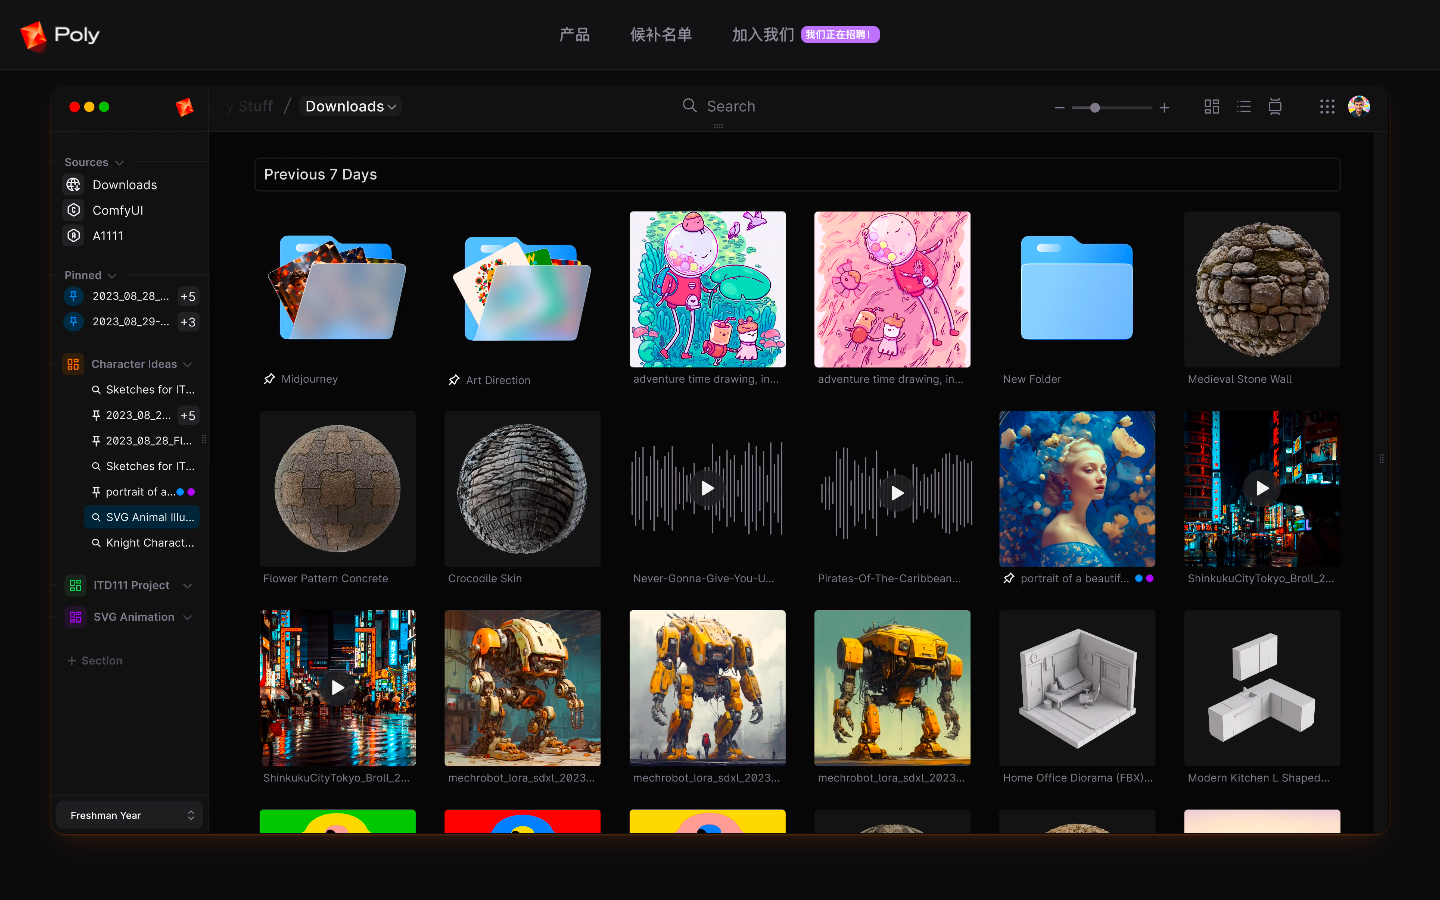Click the A1111 hexagon icon
The image size is (1440, 900).
coord(73,236)
